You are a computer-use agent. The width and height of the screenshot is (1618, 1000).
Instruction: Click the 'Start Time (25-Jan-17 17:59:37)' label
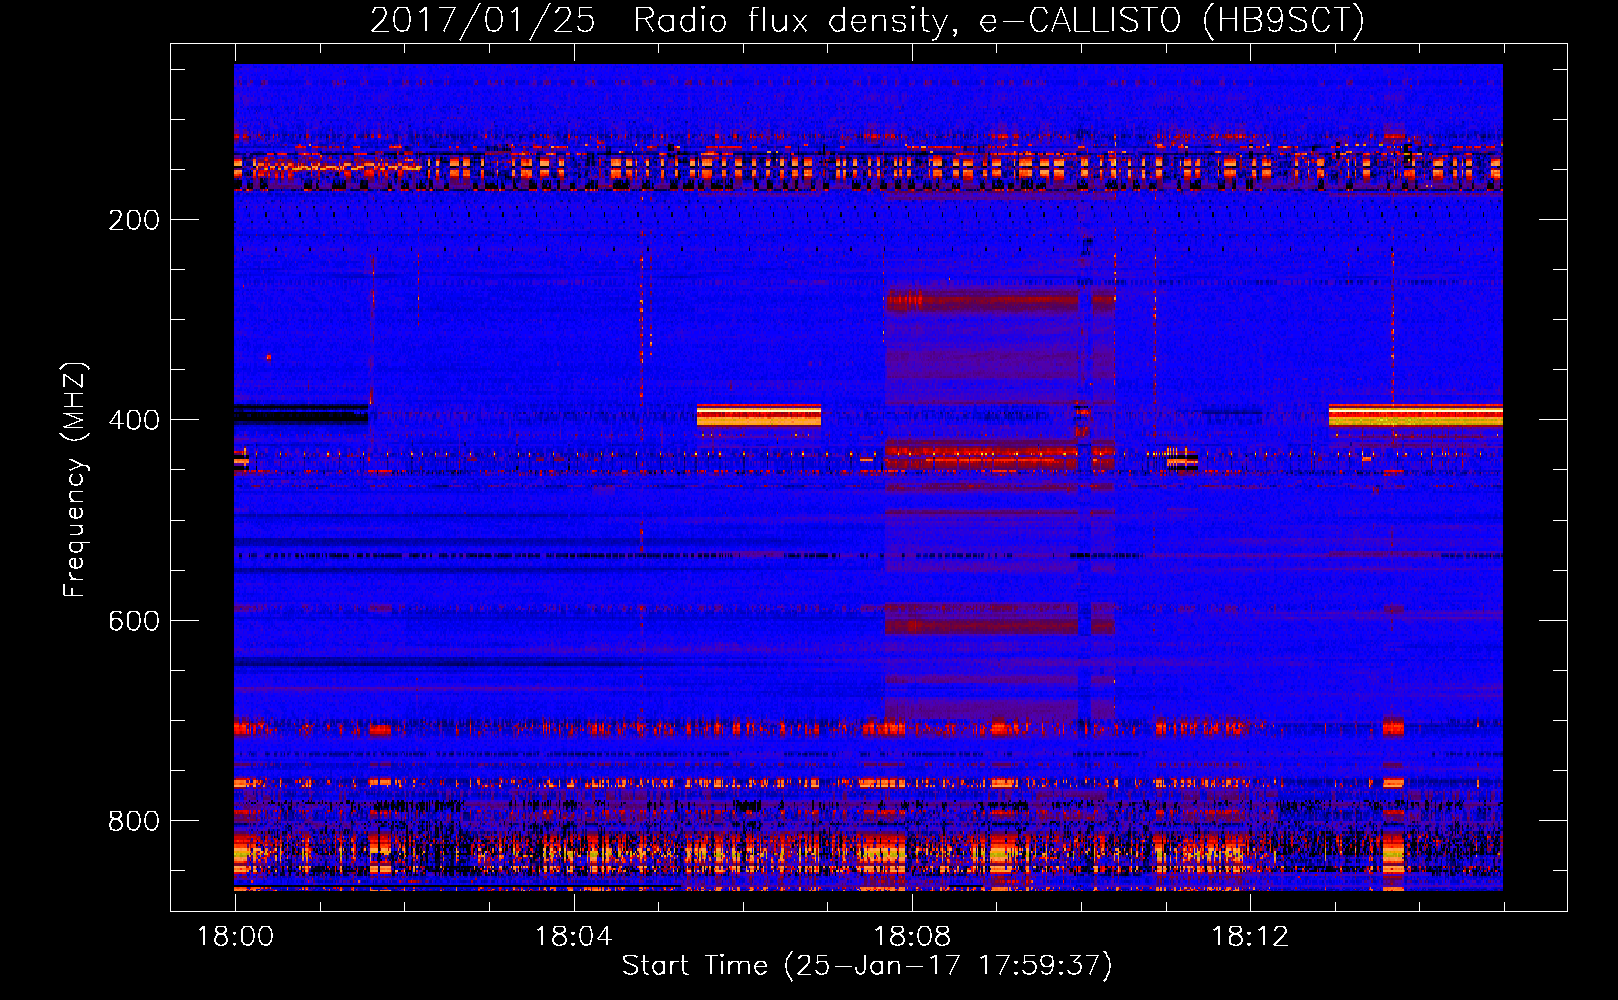(867, 966)
